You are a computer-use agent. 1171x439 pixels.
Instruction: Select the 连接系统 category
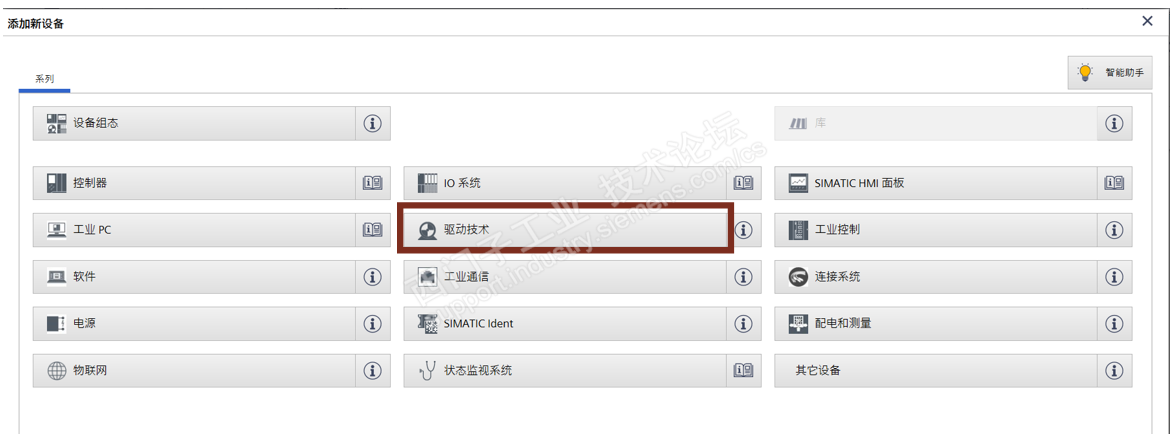(935, 277)
